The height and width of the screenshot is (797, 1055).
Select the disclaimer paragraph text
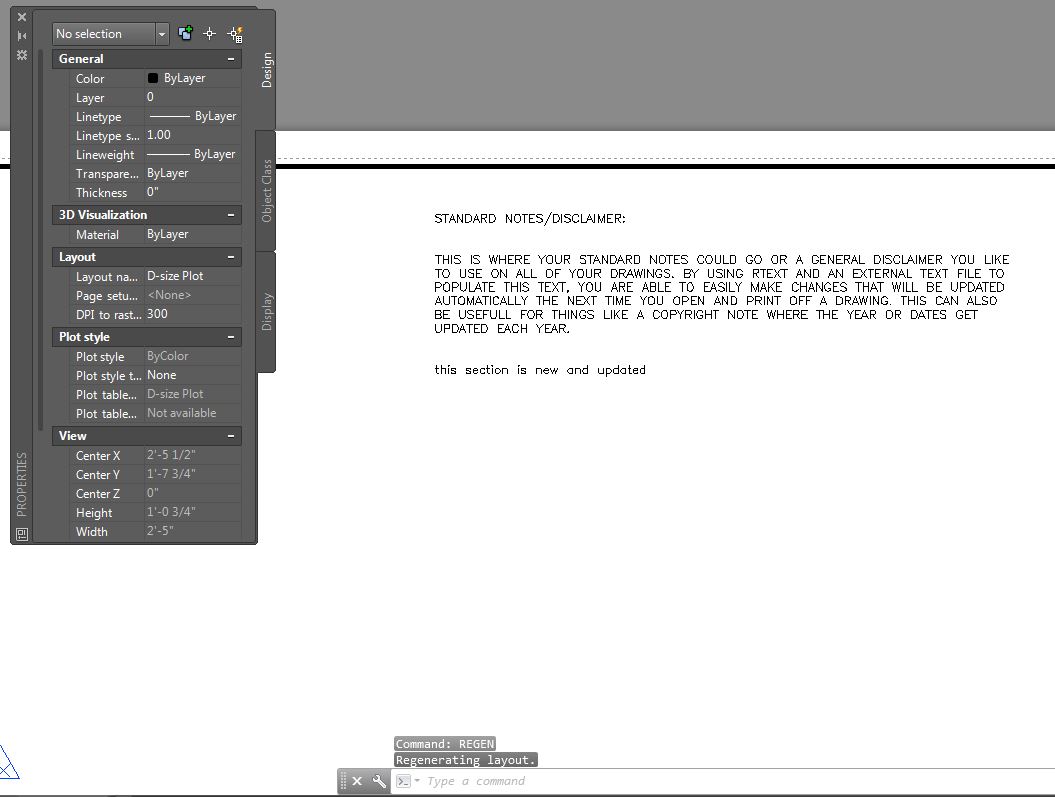pos(721,294)
